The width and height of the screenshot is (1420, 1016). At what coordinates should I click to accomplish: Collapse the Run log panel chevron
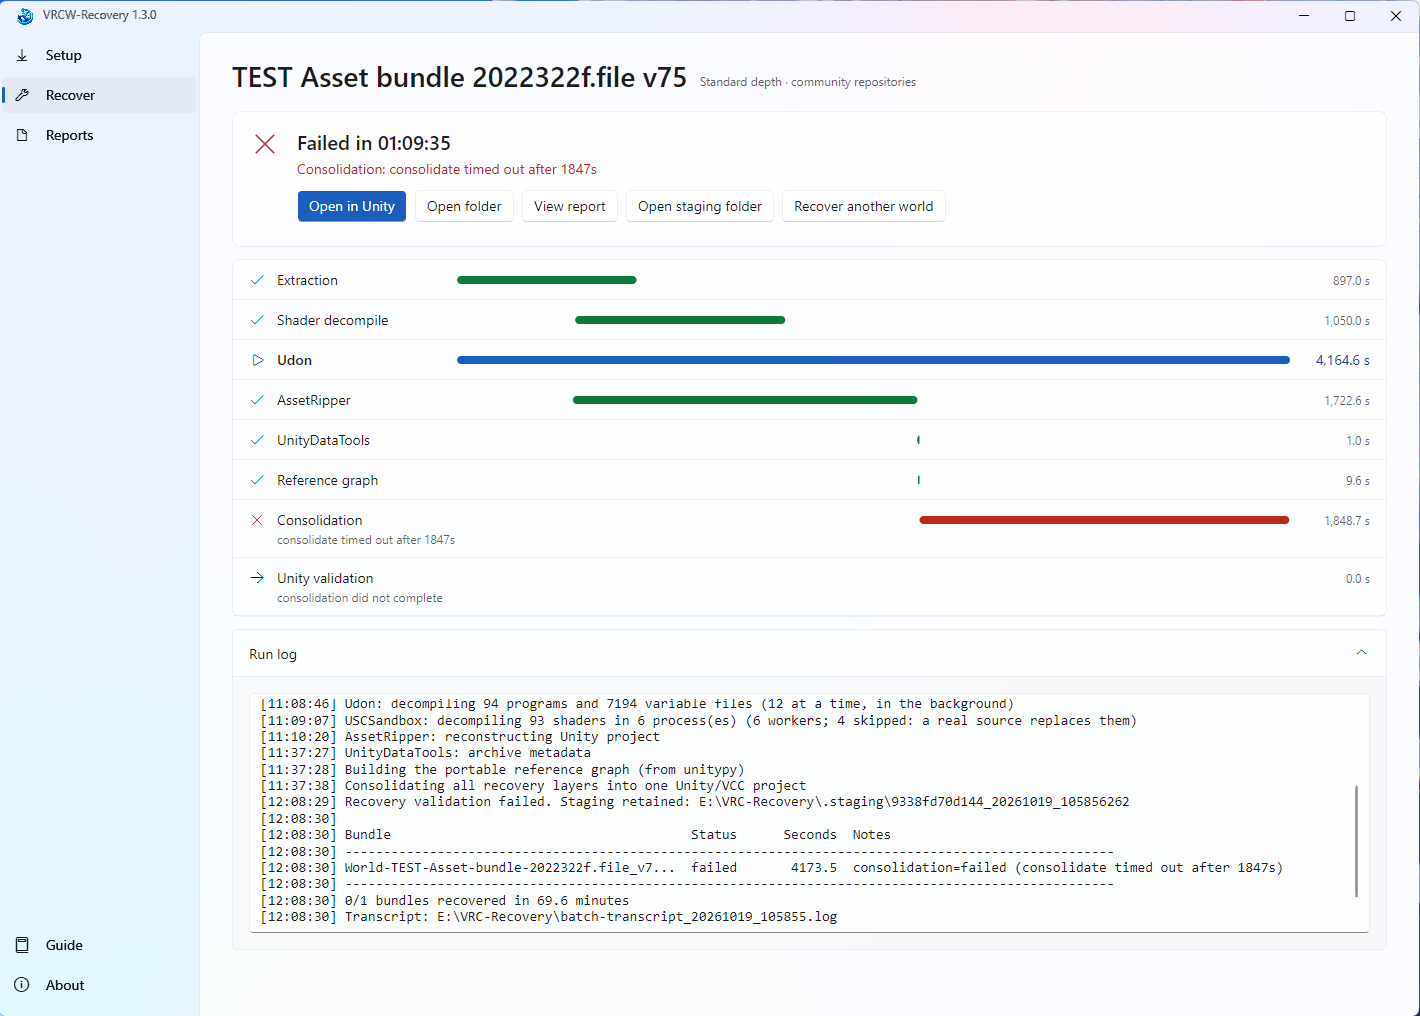coord(1361,653)
